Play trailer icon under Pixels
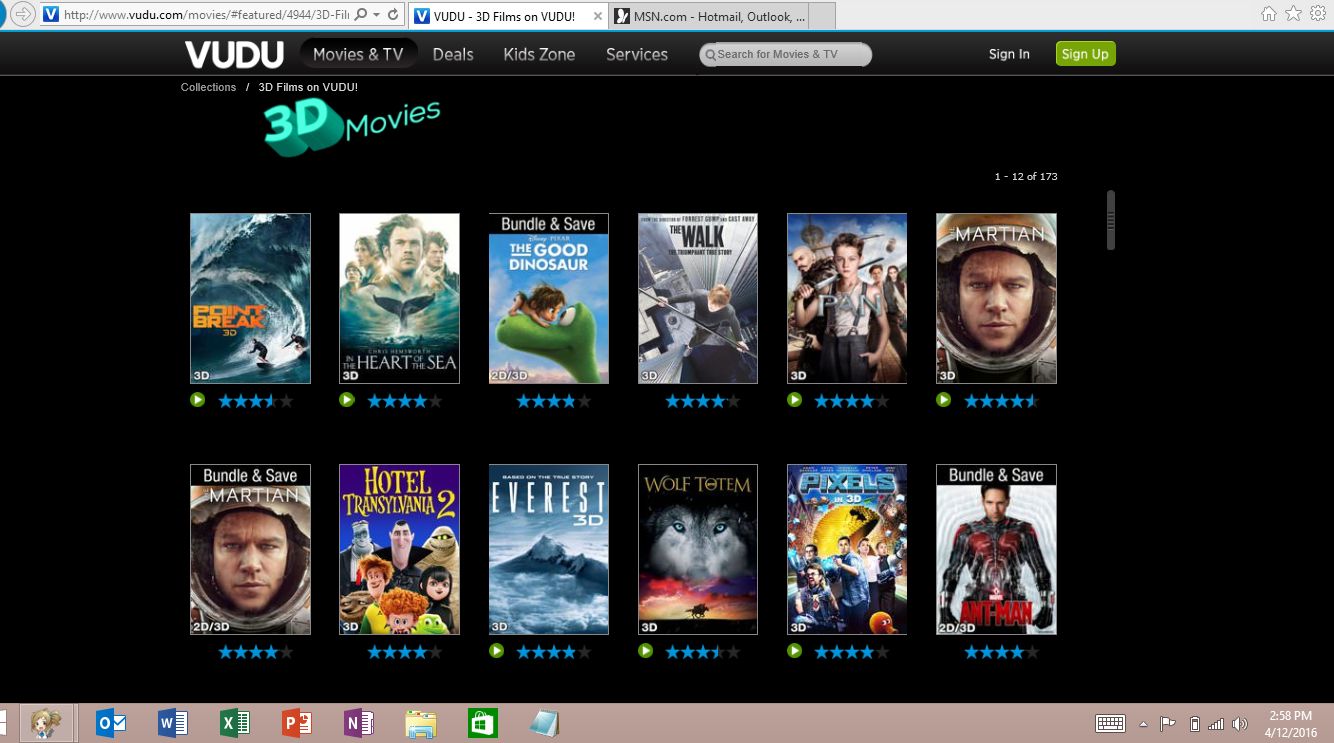 795,651
